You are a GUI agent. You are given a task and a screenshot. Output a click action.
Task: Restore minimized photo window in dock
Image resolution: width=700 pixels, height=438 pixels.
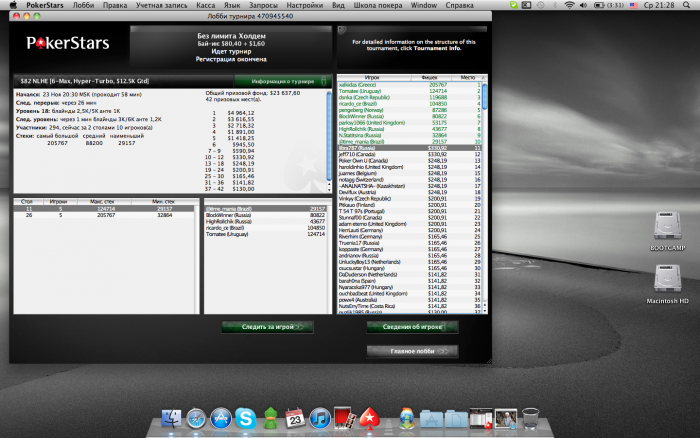click(505, 419)
